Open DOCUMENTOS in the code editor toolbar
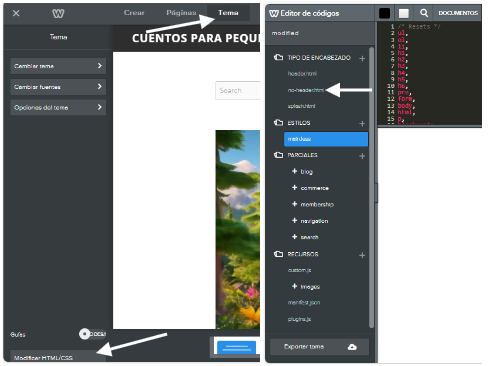This screenshot has width=488, height=366. [x=458, y=13]
